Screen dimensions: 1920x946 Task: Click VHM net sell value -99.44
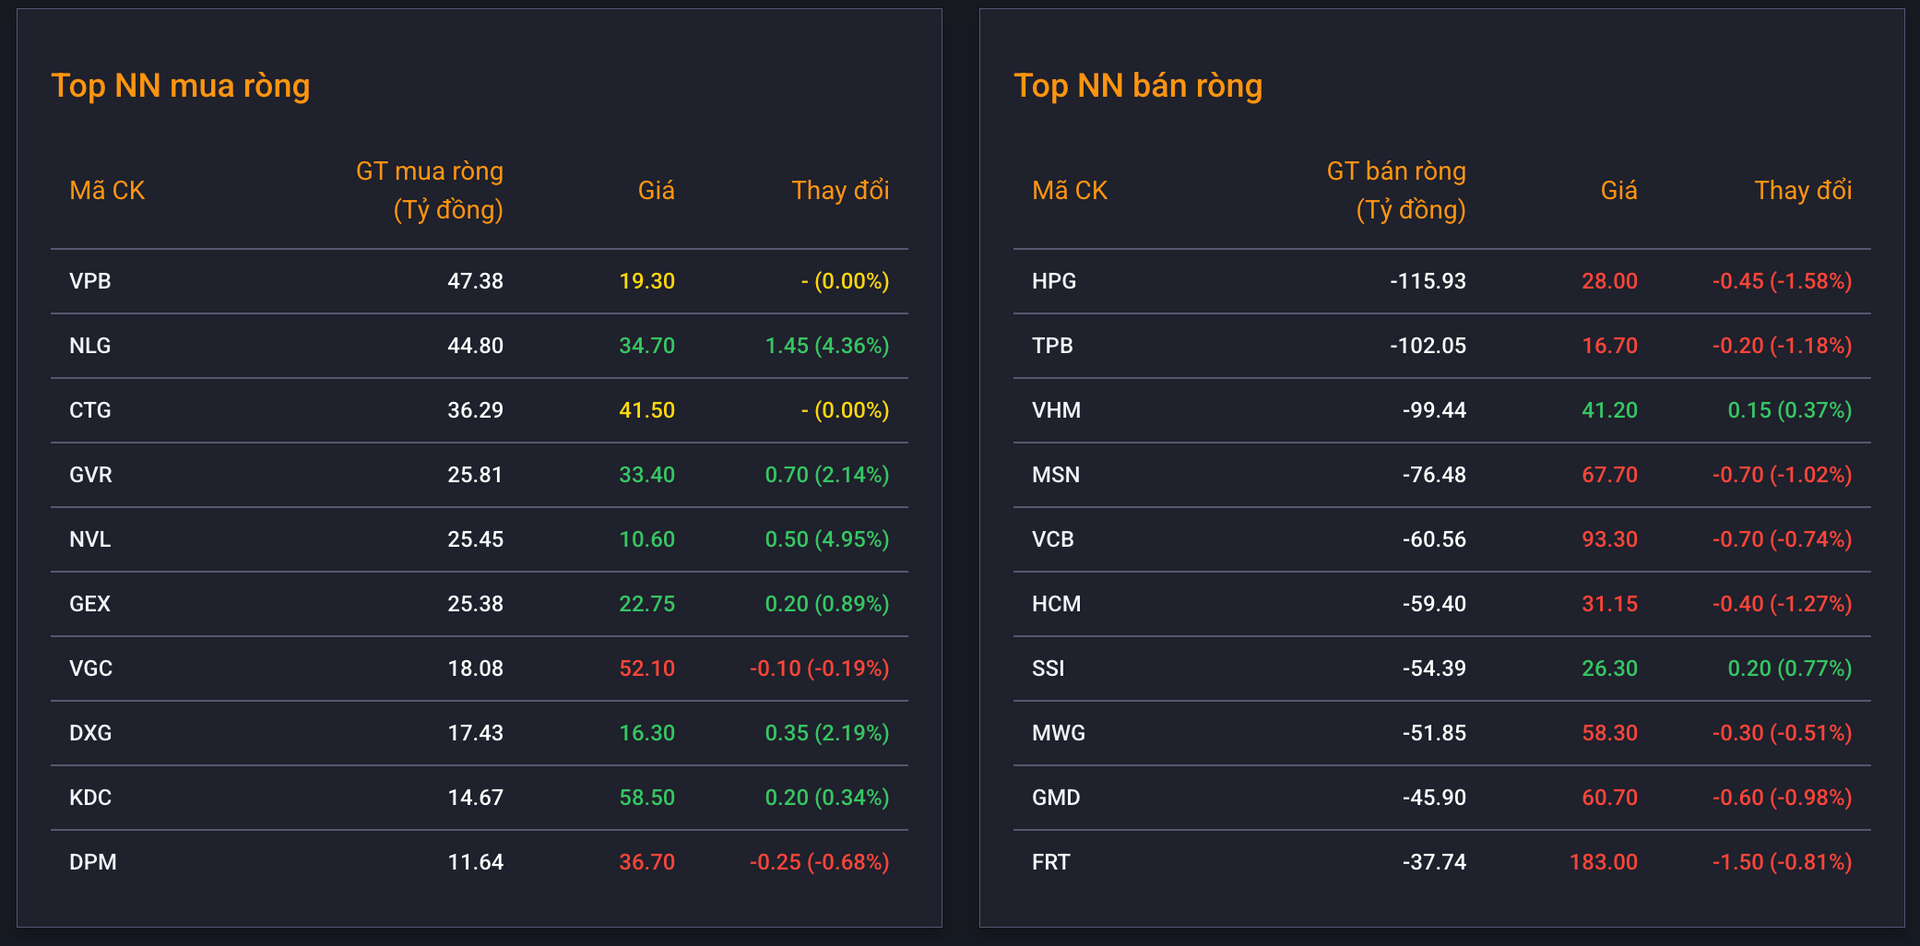click(1434, 410)
